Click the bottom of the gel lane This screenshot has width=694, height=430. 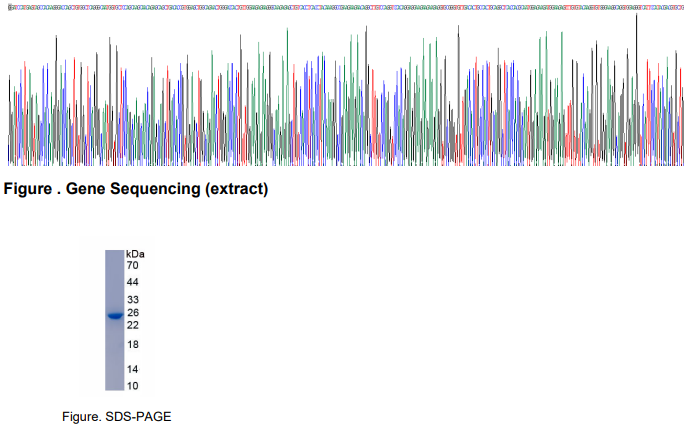coord(115,388)
